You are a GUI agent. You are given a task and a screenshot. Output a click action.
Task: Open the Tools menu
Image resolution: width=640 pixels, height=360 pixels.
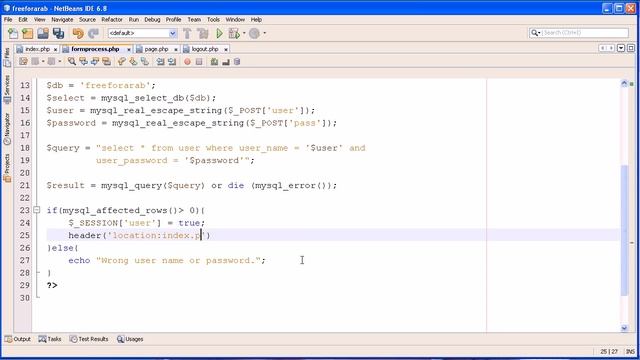tap(213, 20)
